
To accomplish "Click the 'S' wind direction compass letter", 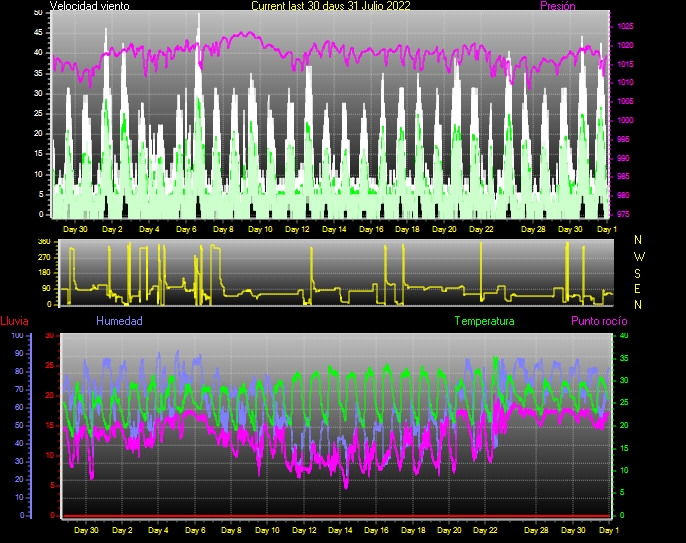I will tap(638, 273).
